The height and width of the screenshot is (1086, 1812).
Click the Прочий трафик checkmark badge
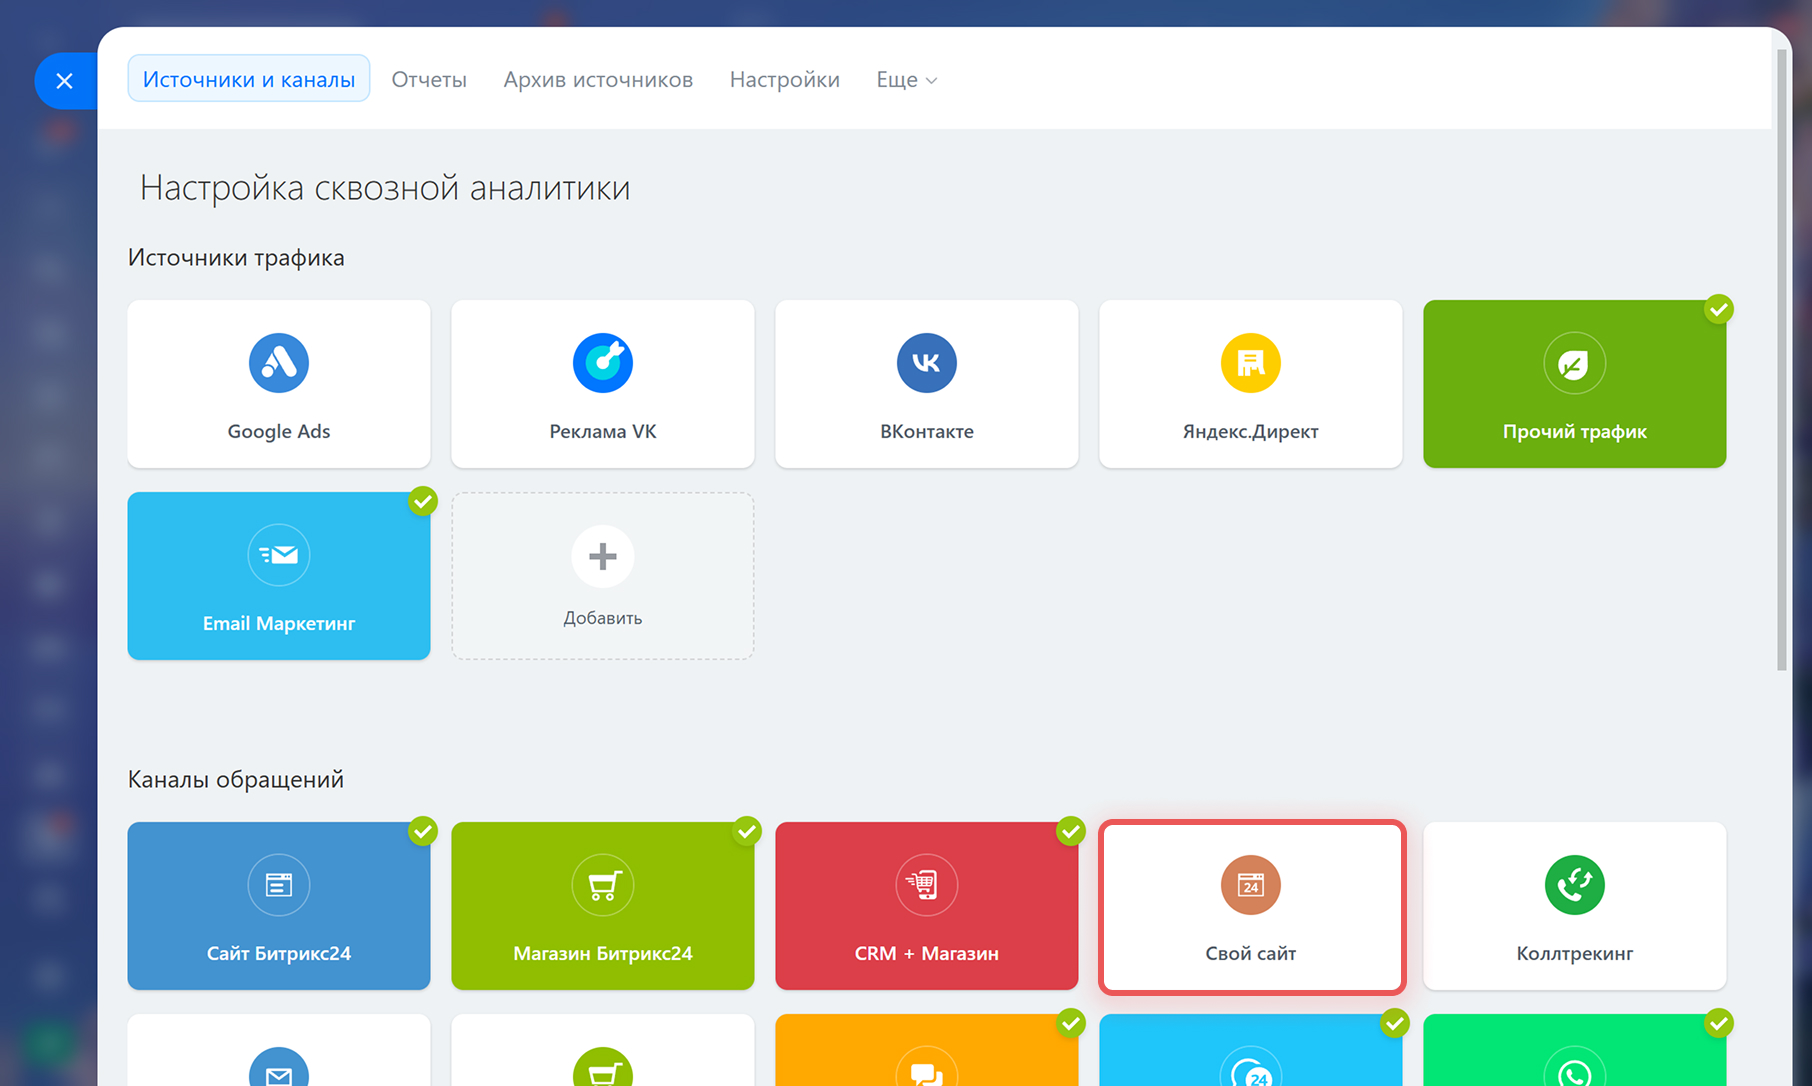tap(1719, 309)
